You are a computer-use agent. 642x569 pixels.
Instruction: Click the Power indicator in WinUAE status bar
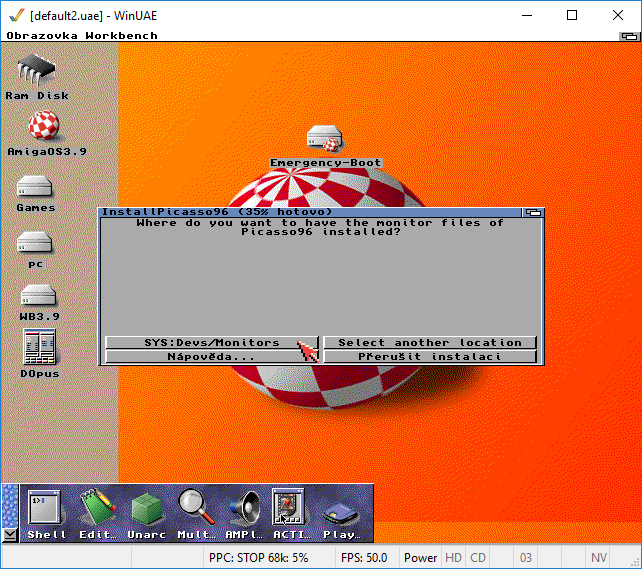click(420, 557)
